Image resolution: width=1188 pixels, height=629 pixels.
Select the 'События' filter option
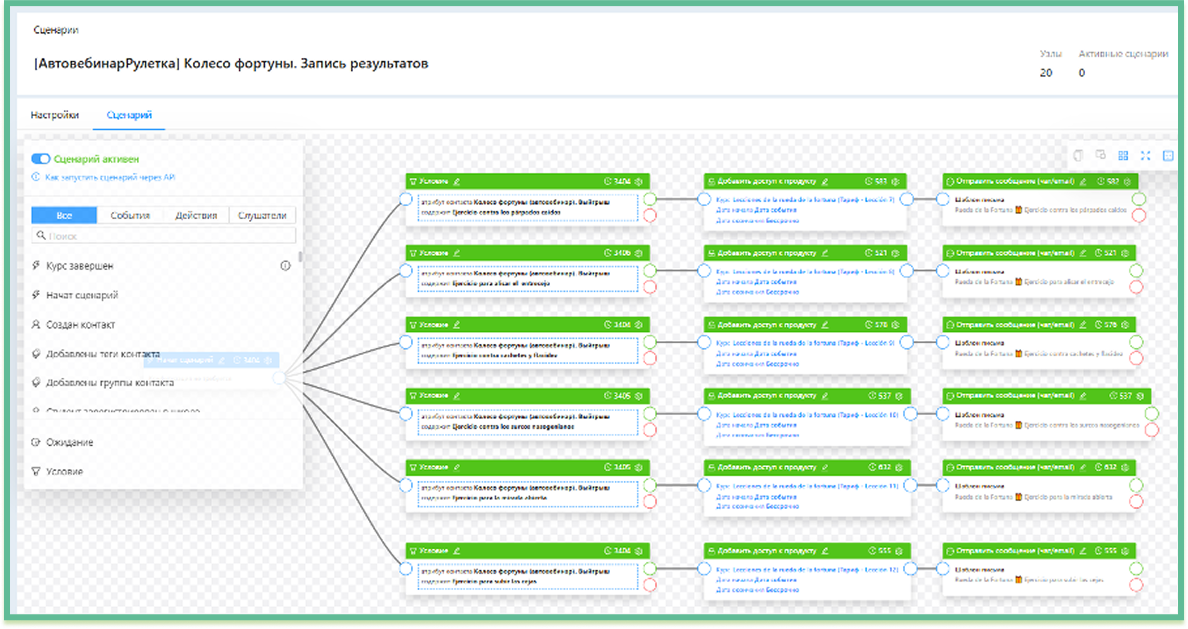tap(130, 215)
